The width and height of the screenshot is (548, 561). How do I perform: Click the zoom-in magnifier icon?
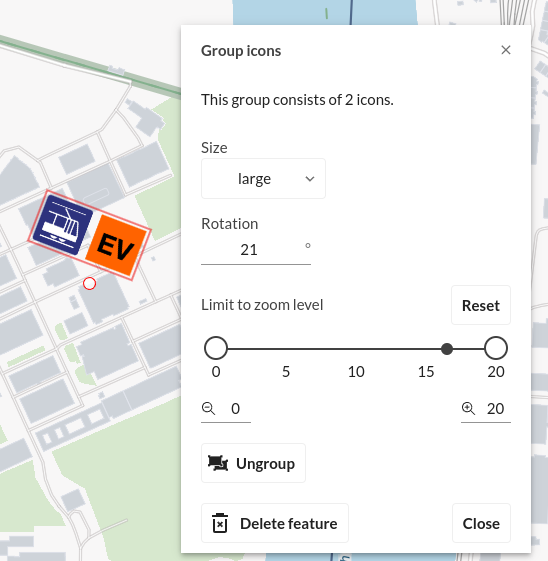point(468,408)
